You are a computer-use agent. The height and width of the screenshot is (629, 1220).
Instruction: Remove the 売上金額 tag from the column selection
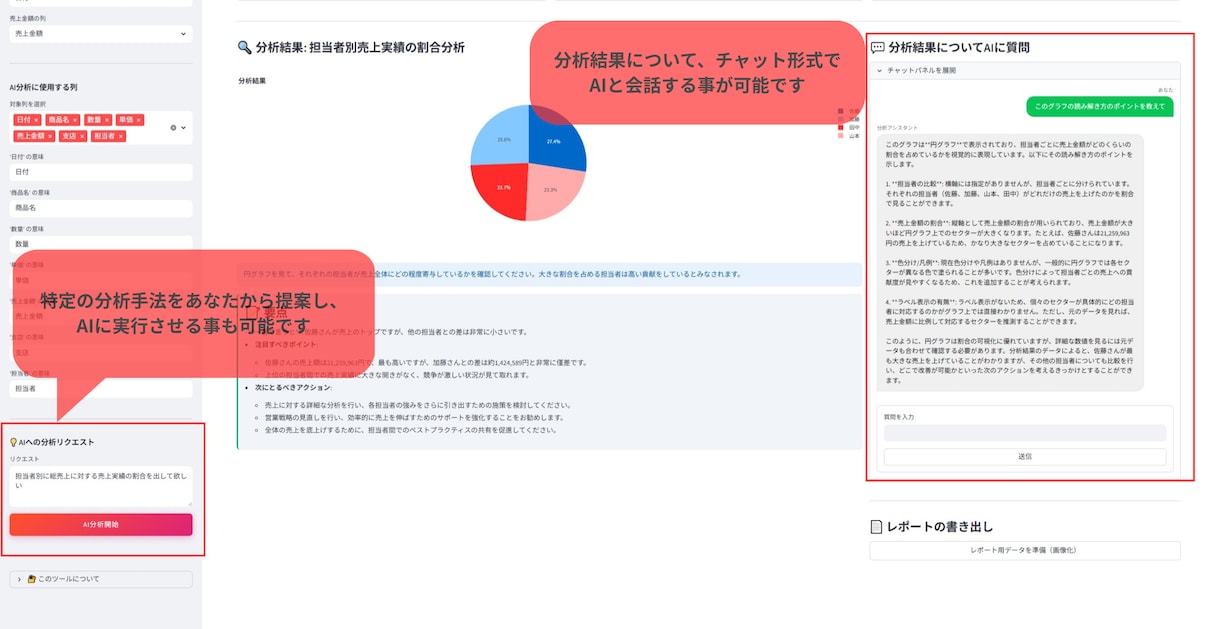coord(50,136)
